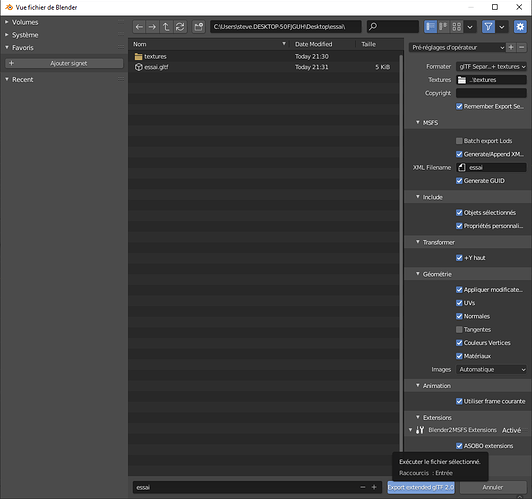
Task: Uncheck Generate GUID option
Action: [x=459, y=181]
